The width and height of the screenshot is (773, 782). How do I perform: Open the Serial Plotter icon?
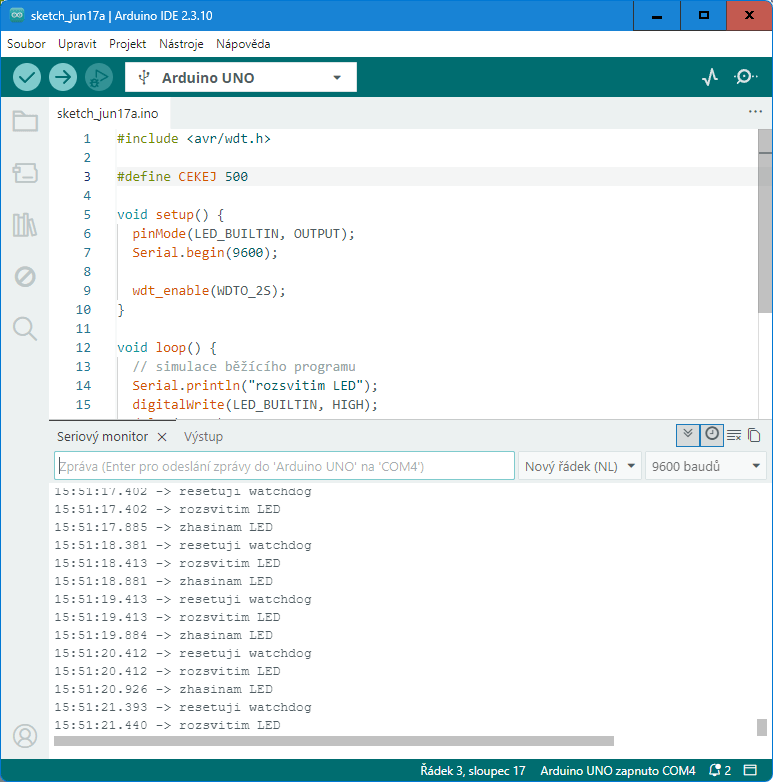click(710, 77)
